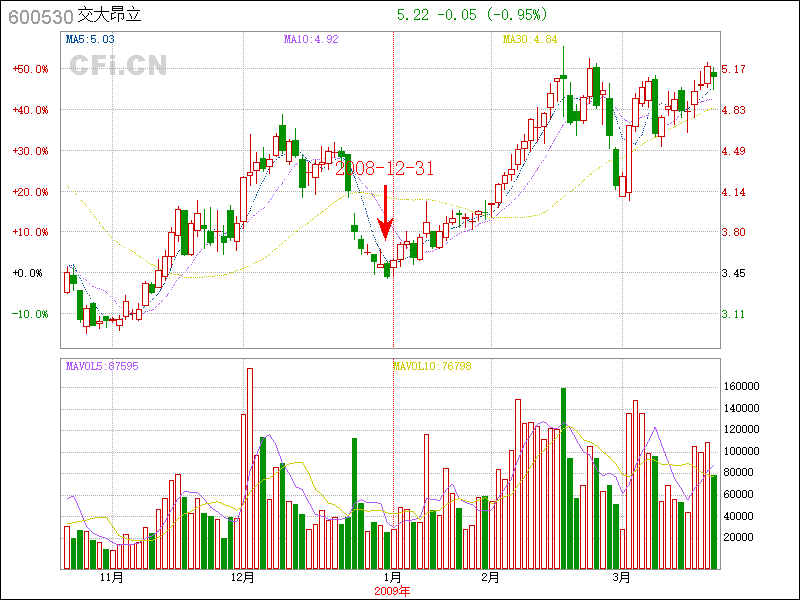Click the current price 5.22 at top

[414, 15]
